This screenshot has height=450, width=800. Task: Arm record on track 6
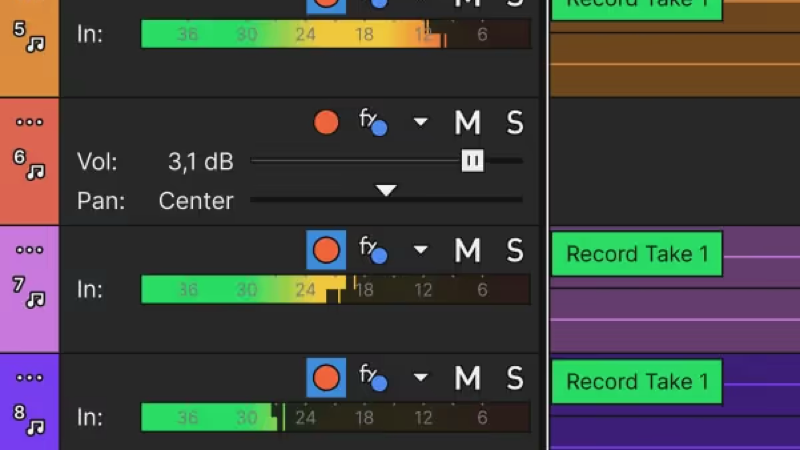326,122
